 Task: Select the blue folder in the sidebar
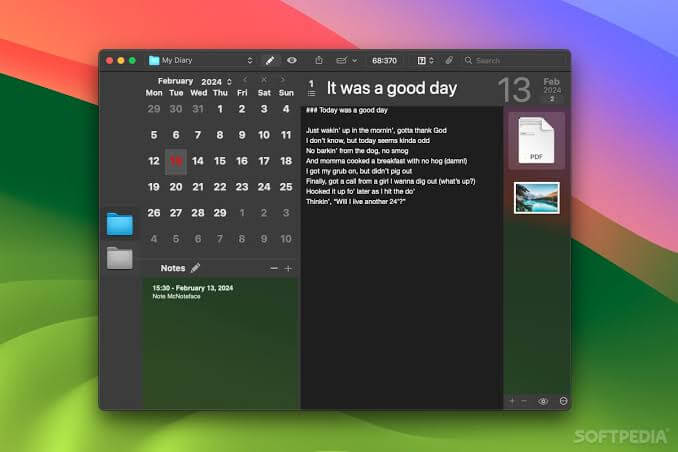coord(120,224)
